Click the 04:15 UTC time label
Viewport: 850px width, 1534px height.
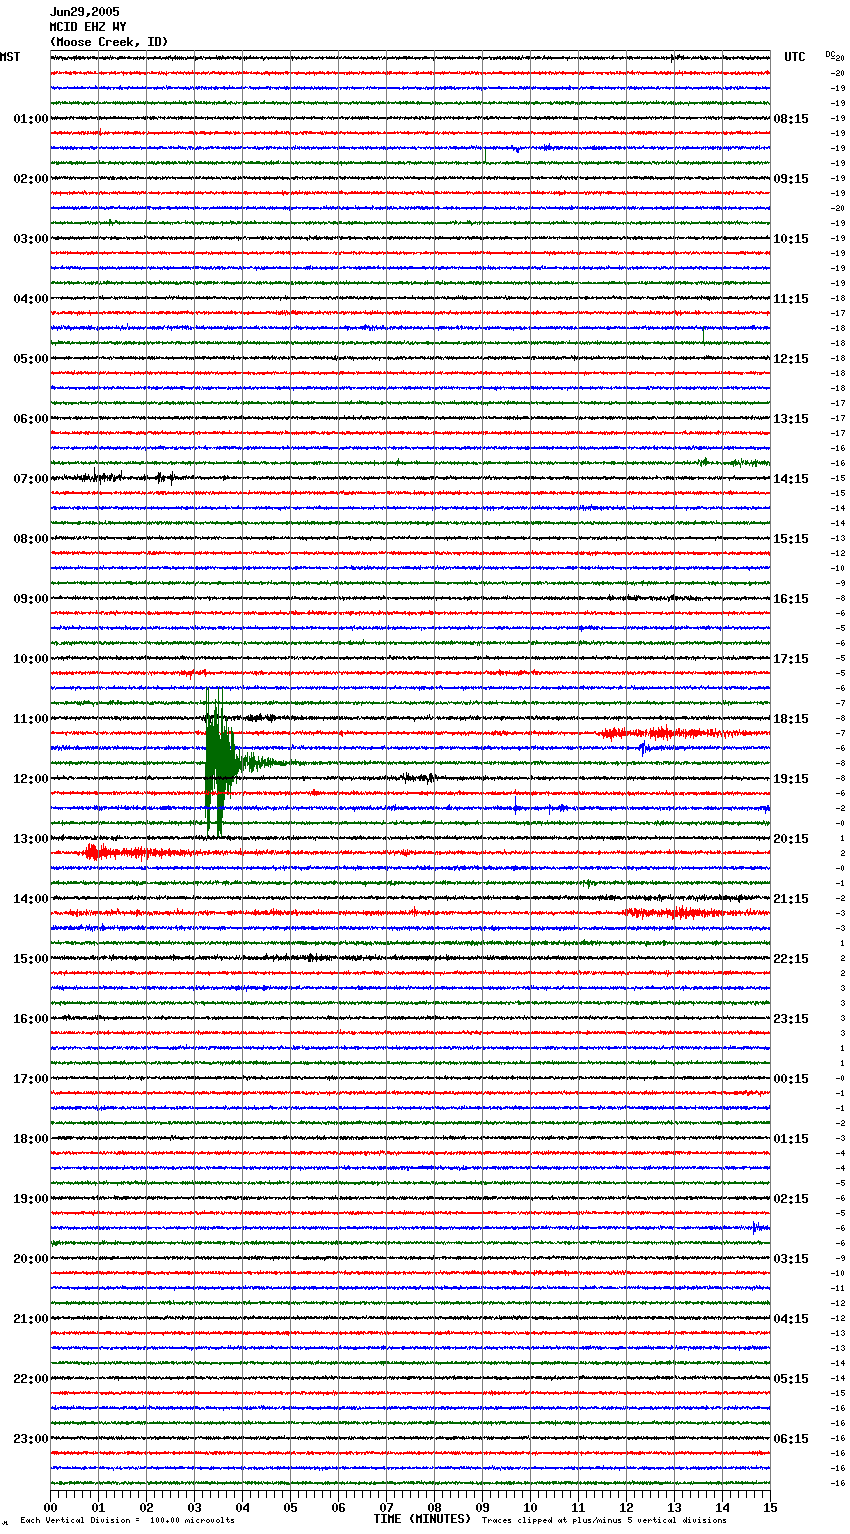point(791,1319)
